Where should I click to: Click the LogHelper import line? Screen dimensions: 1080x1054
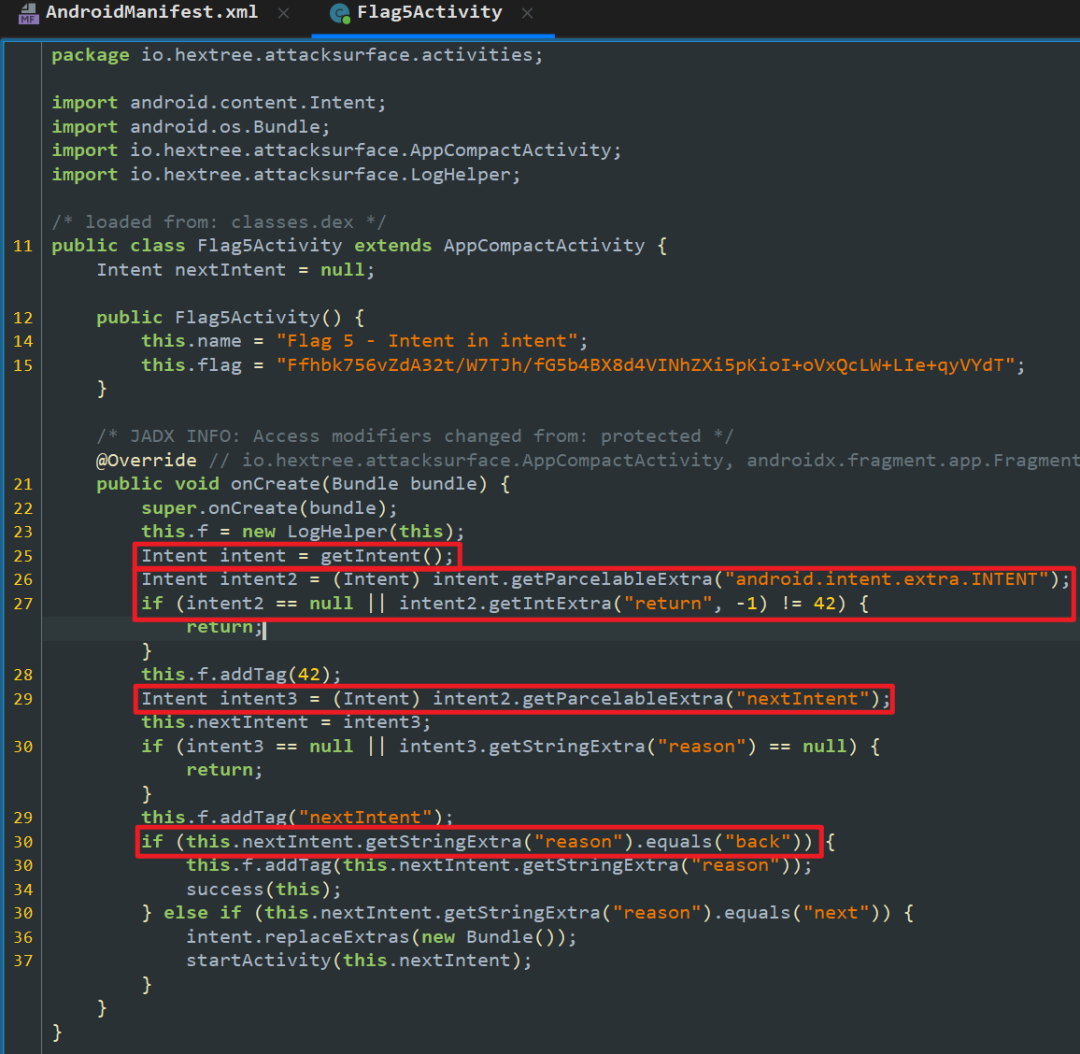point(286,174)
